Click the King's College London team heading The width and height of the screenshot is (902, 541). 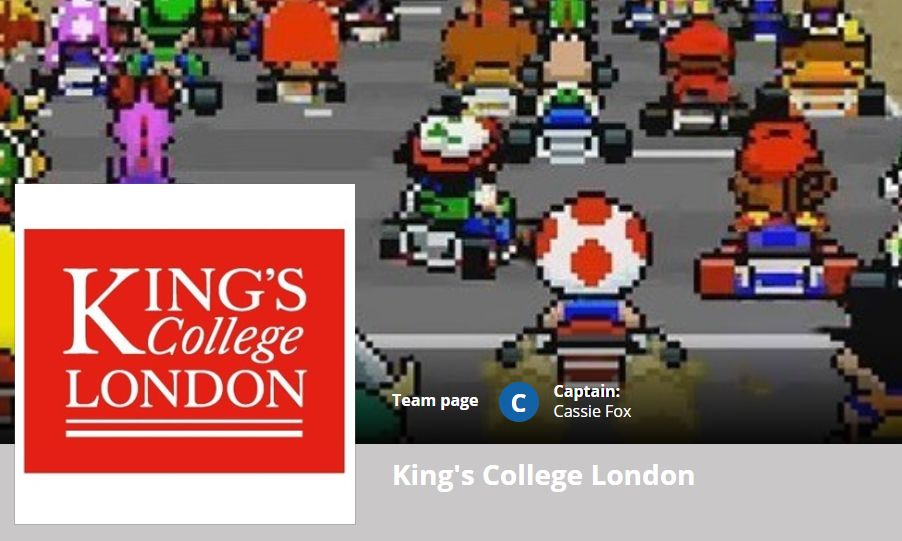coord(543,475)
